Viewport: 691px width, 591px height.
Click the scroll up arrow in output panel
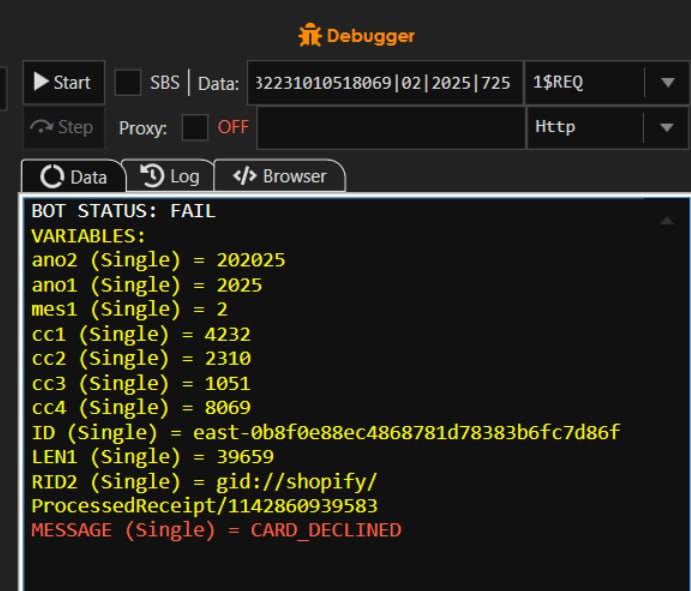(666, 219)
